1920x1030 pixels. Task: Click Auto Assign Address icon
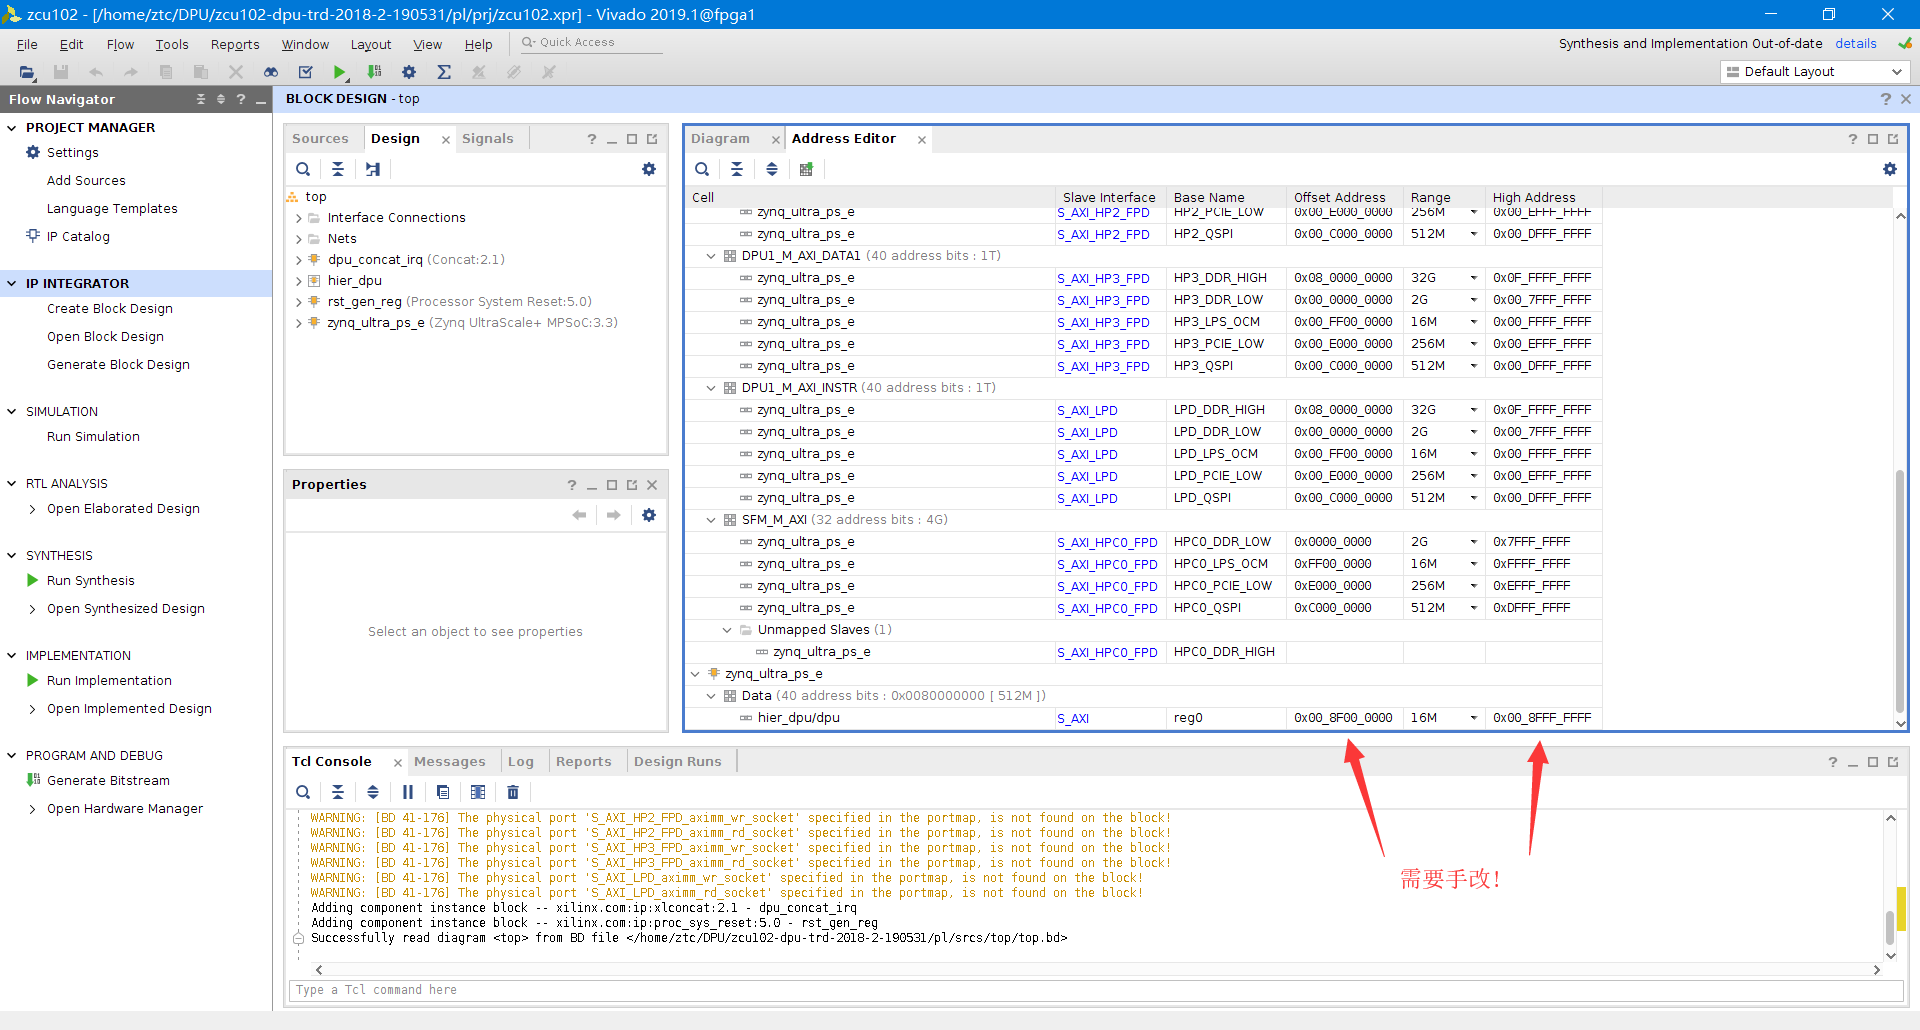coord(806,169)
